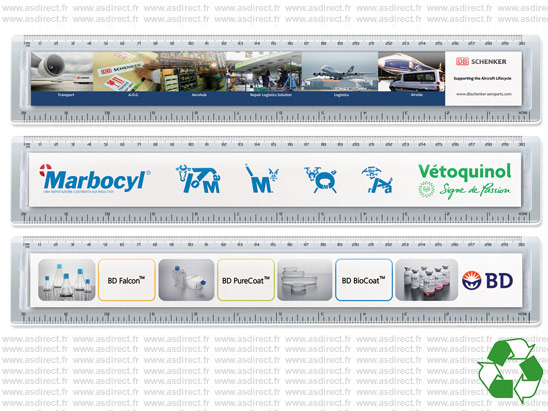This screenshot has height=411, width=548.
Task: Click the DB Schenker logo on the top ruler's white panel
Action: pos(481,62)
